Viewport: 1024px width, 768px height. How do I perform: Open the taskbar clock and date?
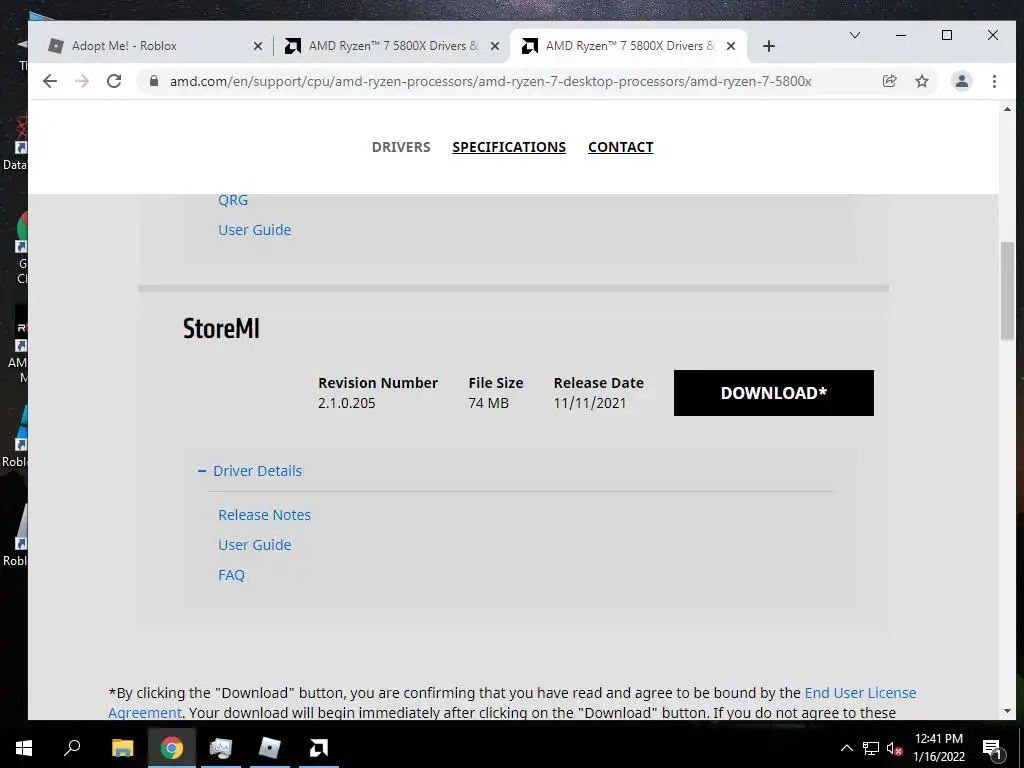[938, 748]
